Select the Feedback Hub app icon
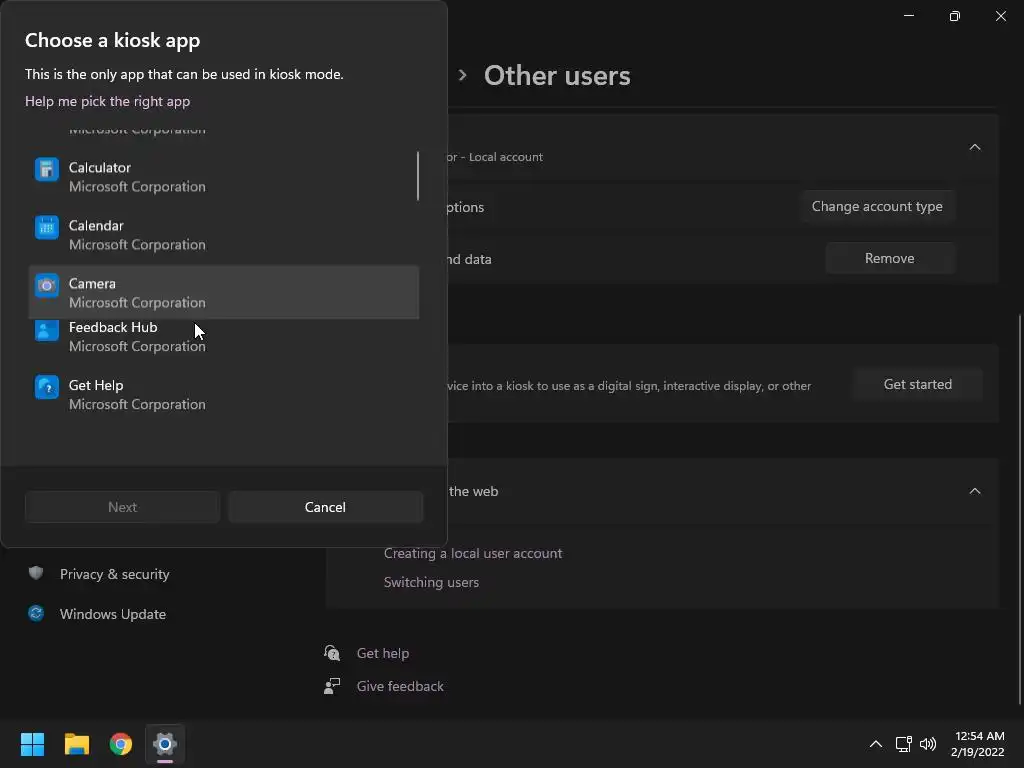 click(47, 331)
